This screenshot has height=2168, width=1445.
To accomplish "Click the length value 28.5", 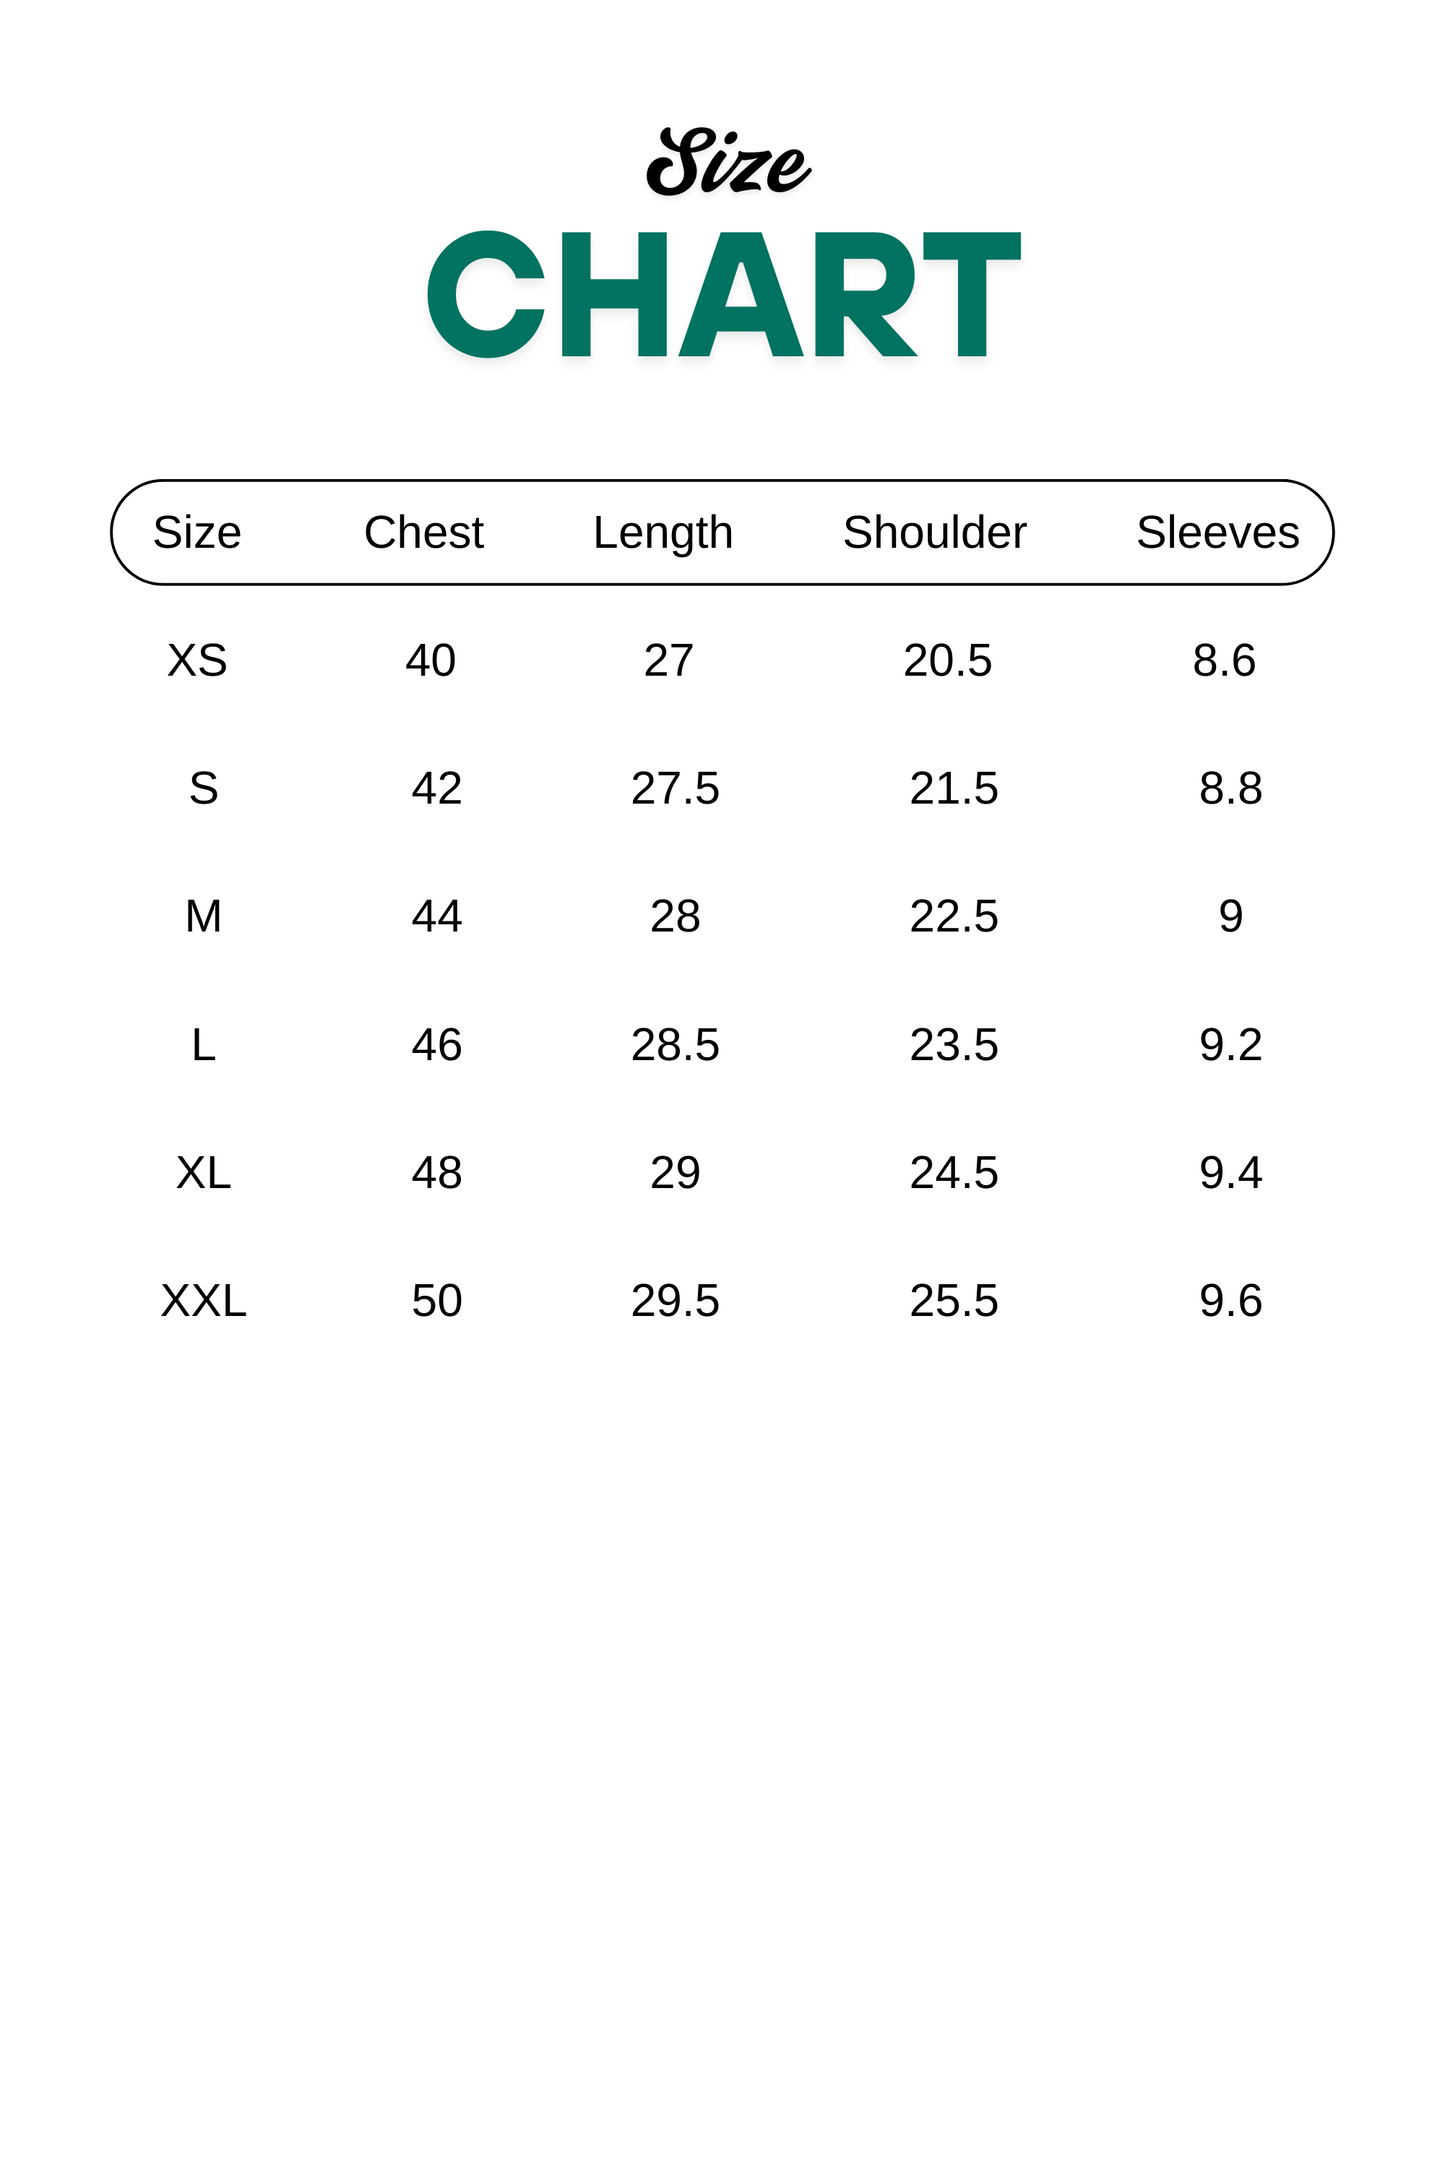I will tap(675, 1046).
